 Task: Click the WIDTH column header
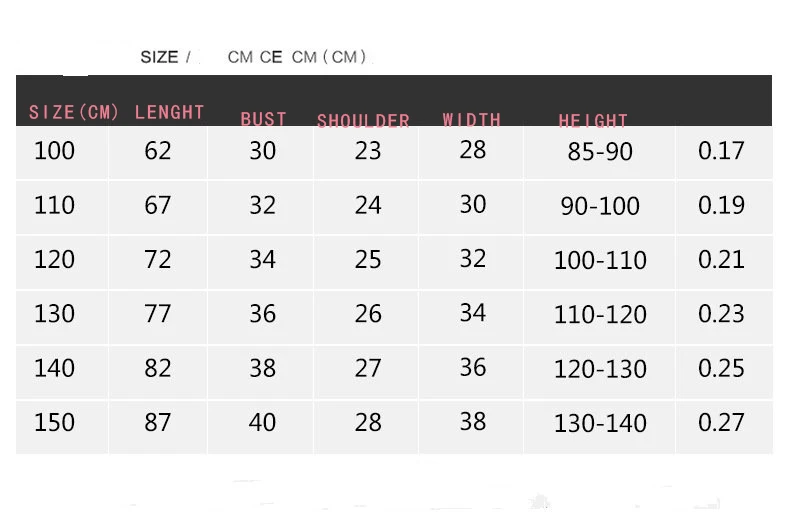pyautogui.click(x=472, y=119)
